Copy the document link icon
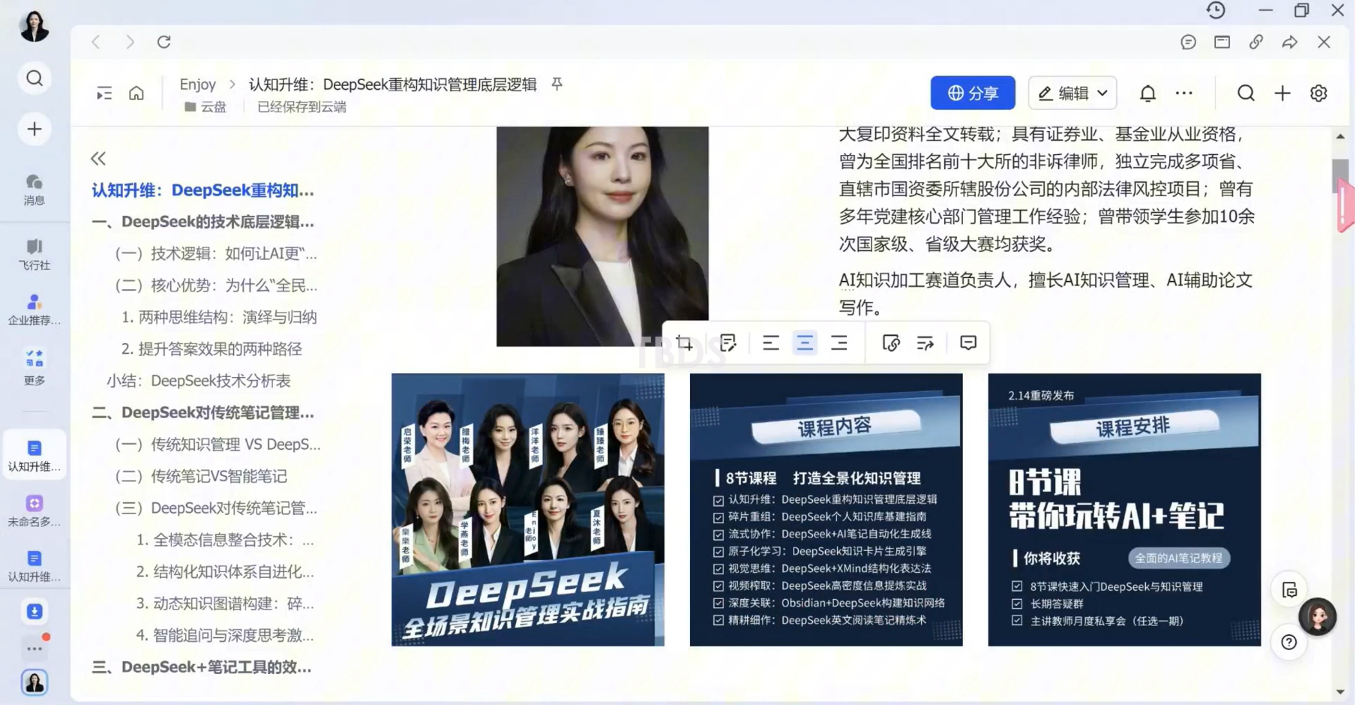The height and width of the screenshot is (705, 1355). coord(1256,42)
